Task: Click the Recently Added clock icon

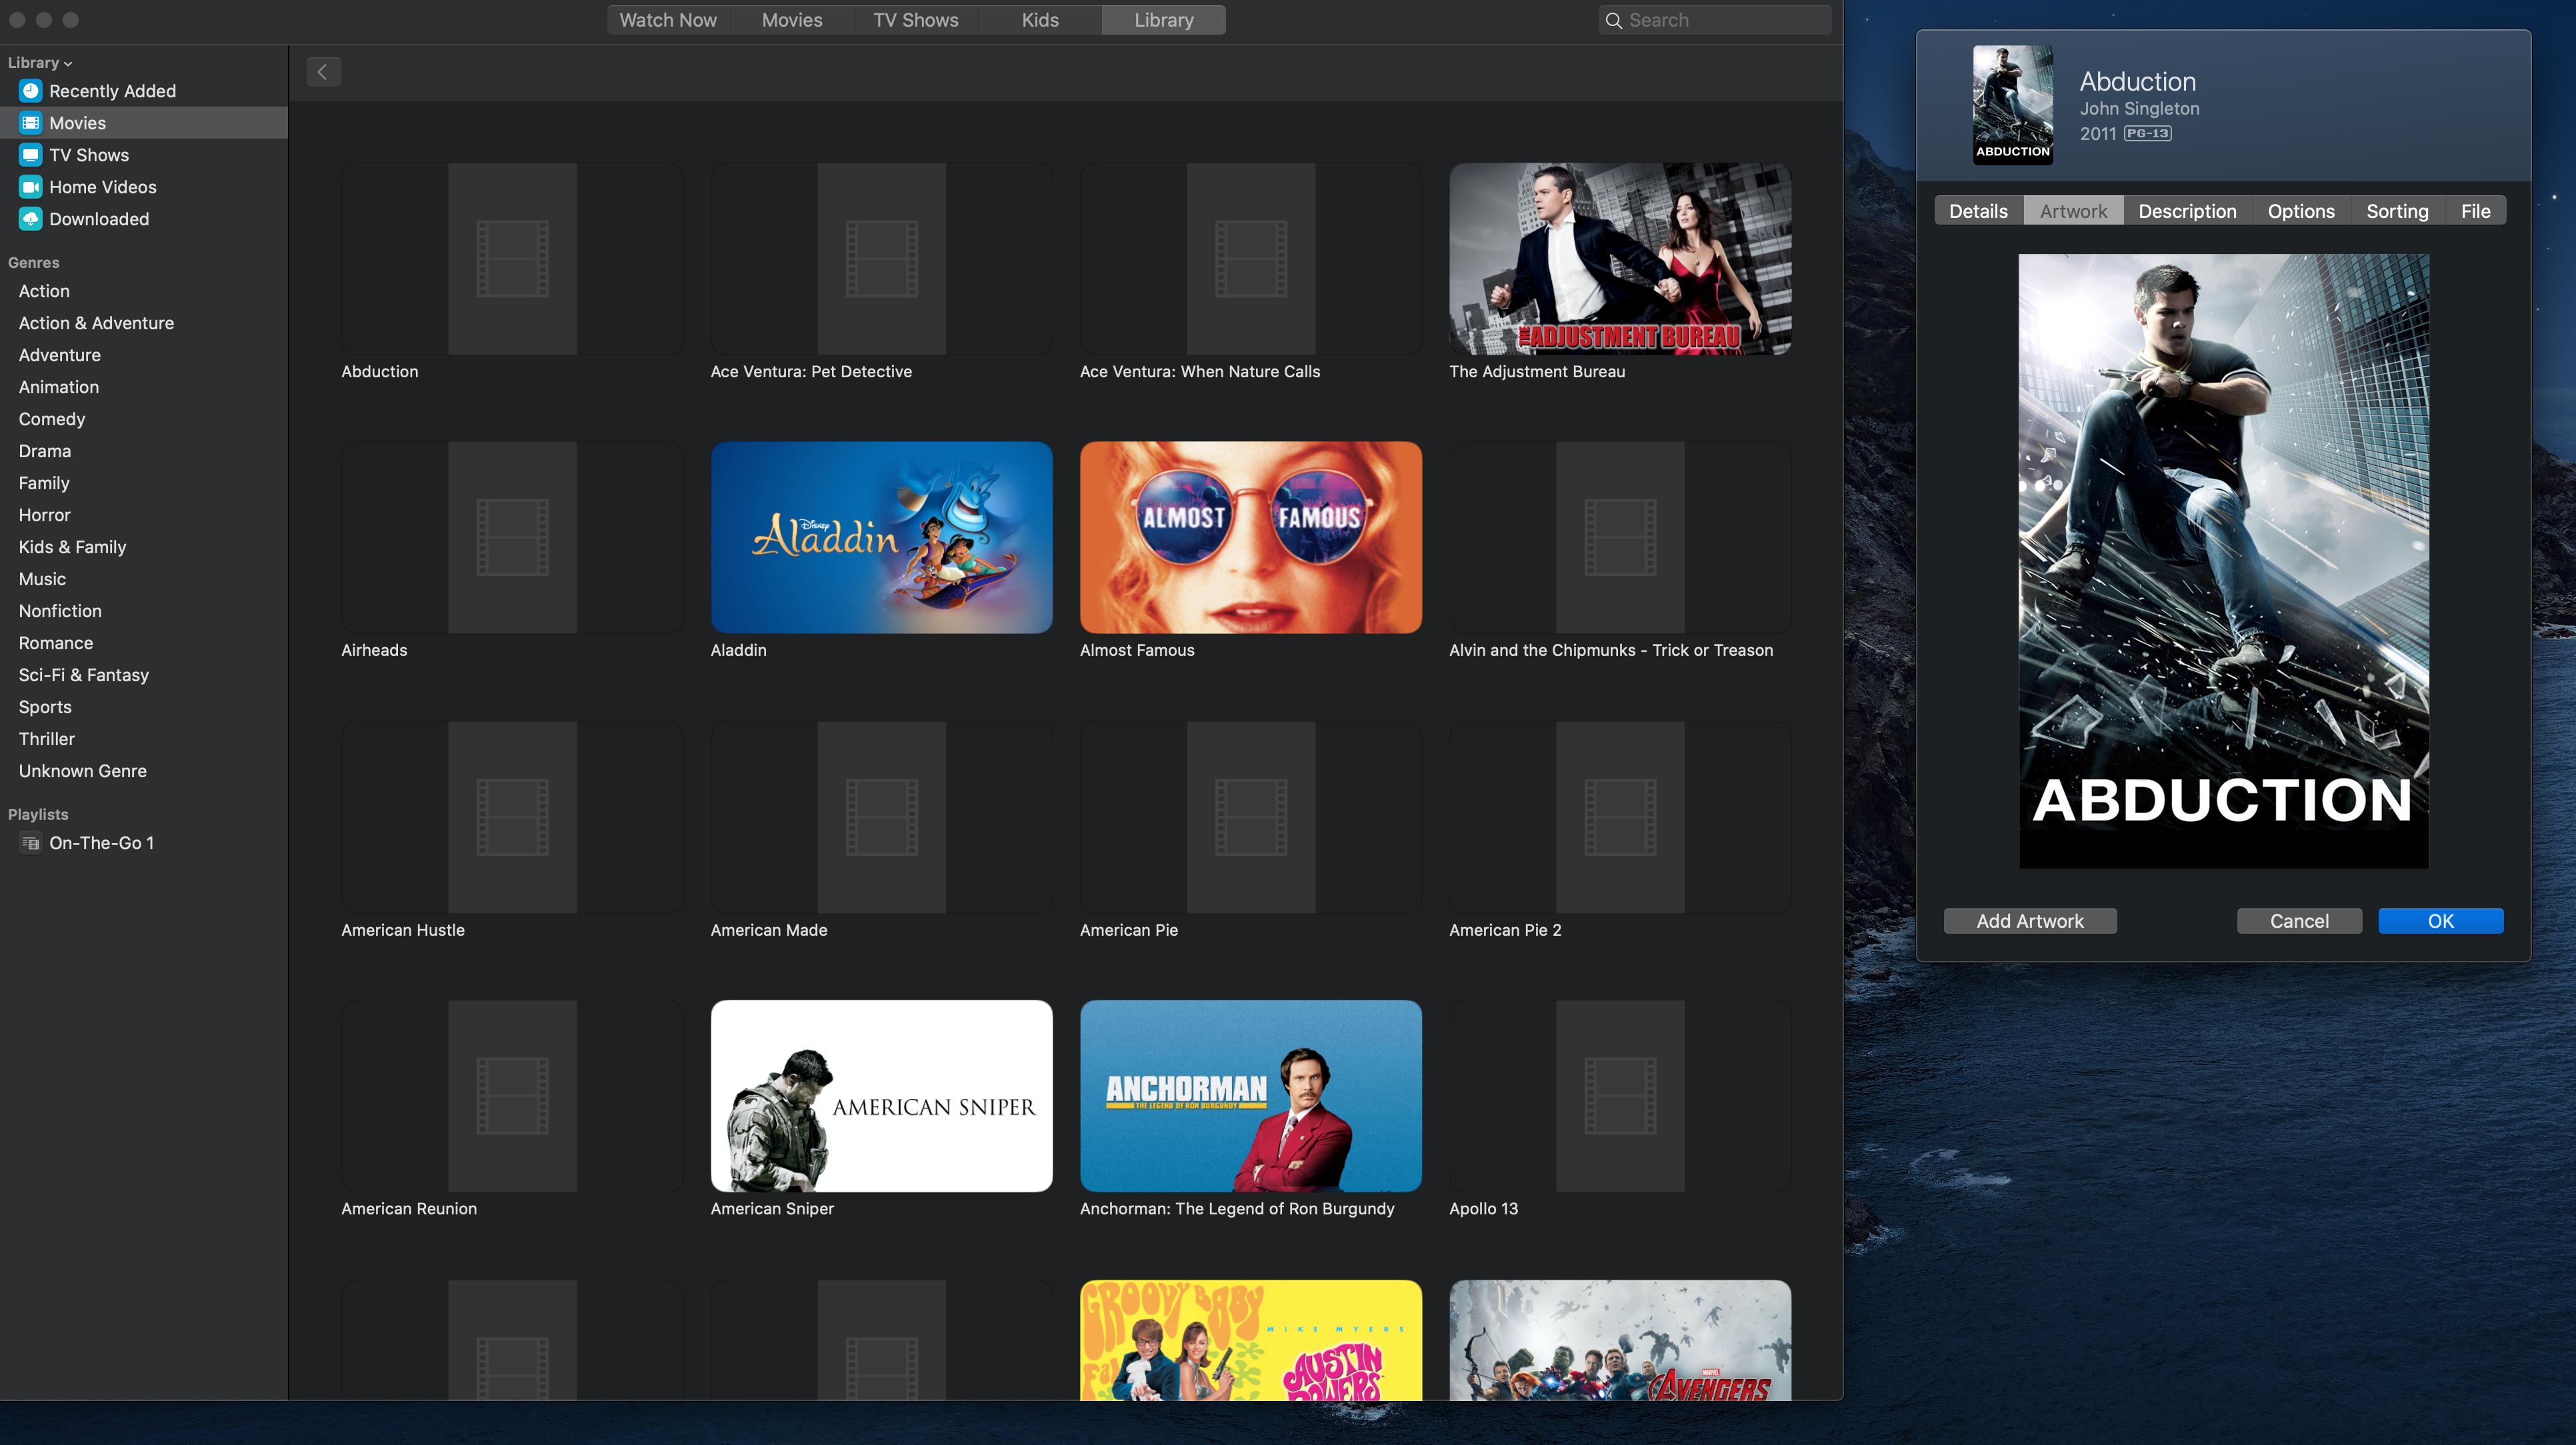Action: [x=31, y=91]
